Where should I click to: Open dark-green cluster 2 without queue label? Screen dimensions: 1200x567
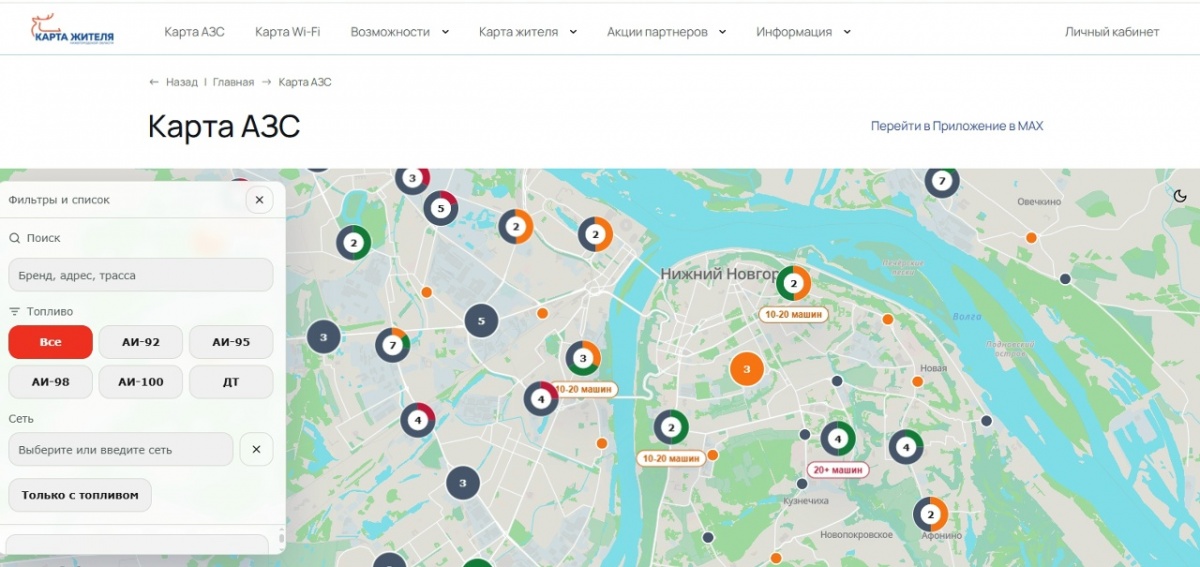pyautogui.click(x=353, y=242)
